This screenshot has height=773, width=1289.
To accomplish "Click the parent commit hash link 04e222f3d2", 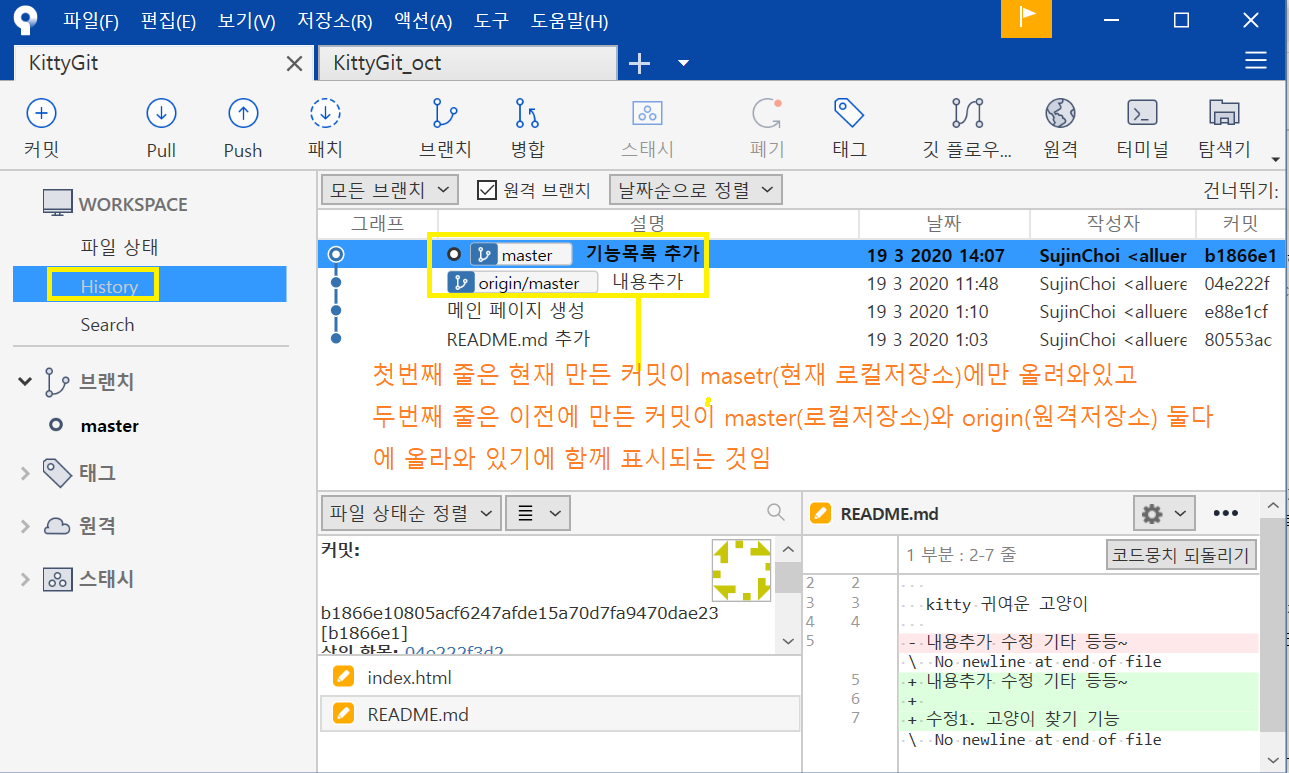I will (x=454, y=651).
